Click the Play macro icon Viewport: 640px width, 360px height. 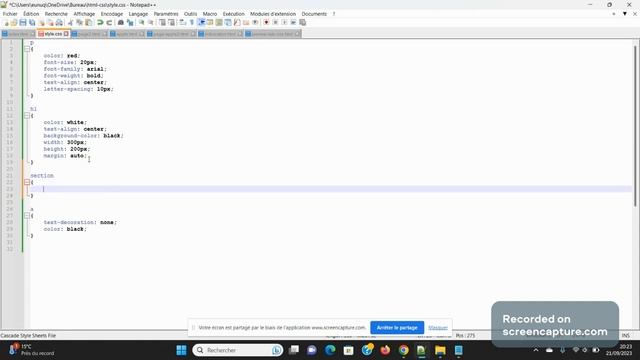(x=284, y=22)
